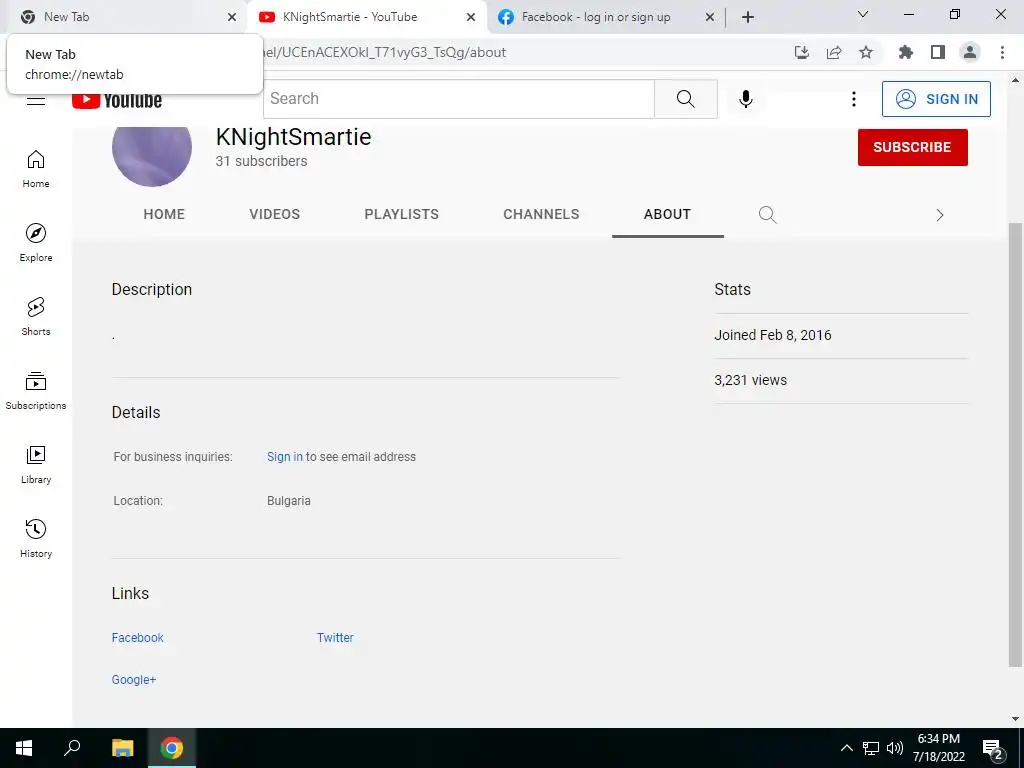Open Chrome extensions puzzle icon
The width and height of the screenshot is (1024, 768).
[x=906, y=52]
